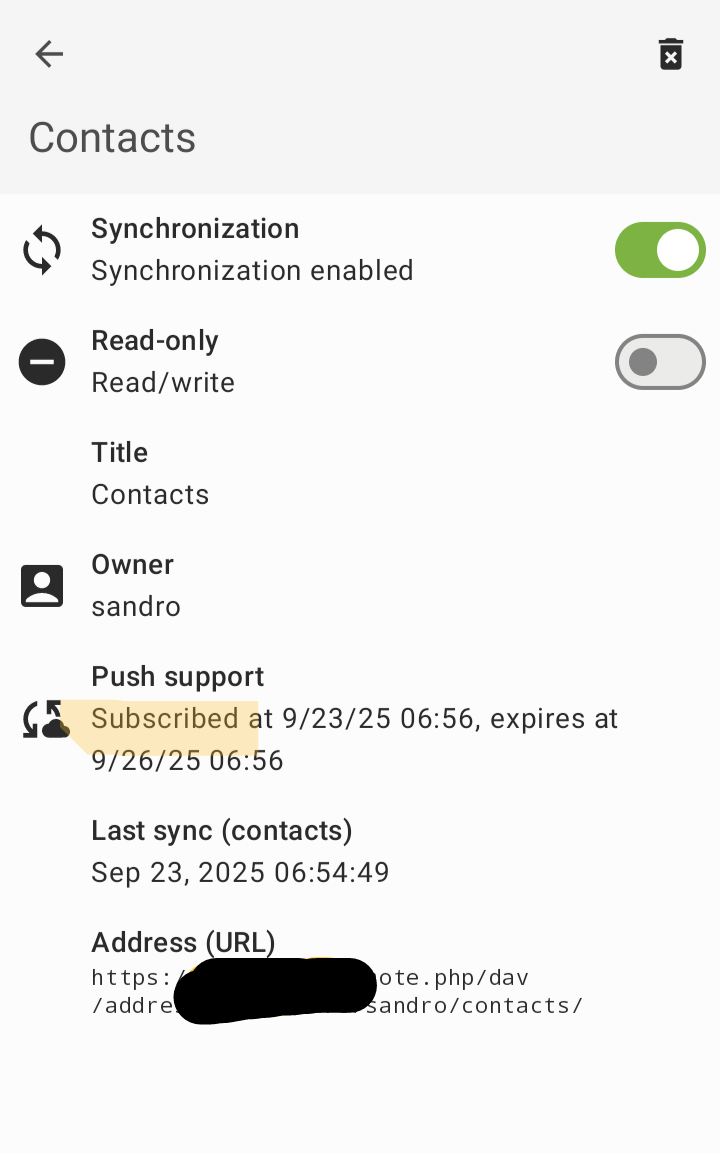This screenshot has height=1153, width=720.
Task: Tap the Contacts page heading
Action: (112, 138)
